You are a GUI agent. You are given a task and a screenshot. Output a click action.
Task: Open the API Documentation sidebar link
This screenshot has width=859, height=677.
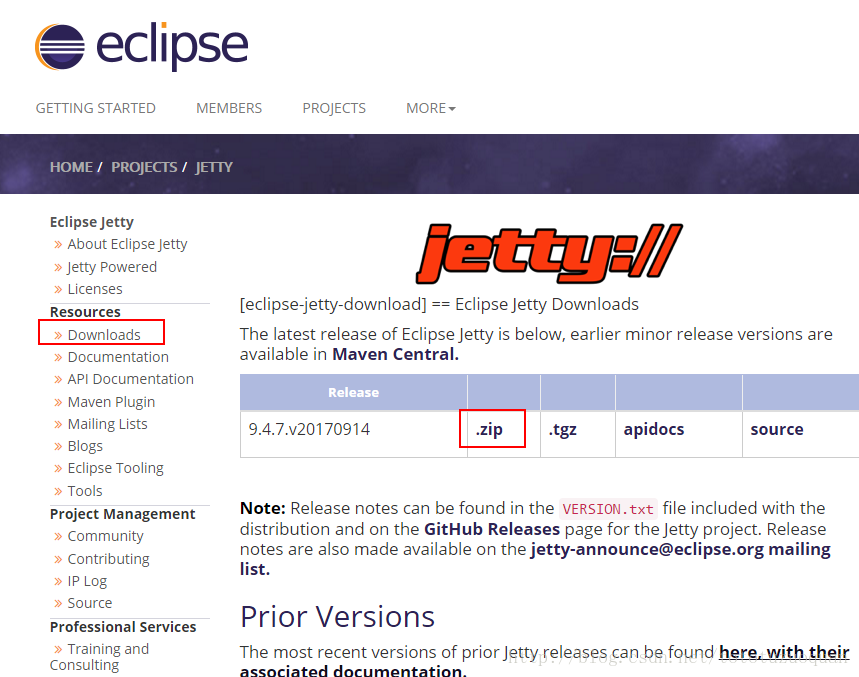click(130, 378)
